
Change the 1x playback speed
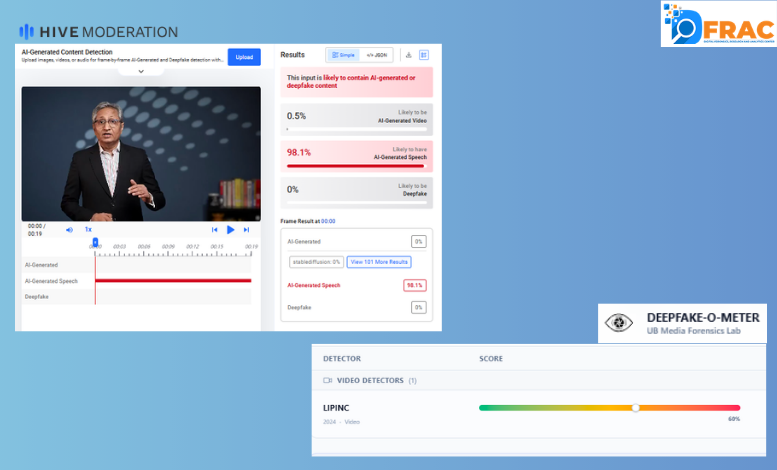(x=88, y=230)
